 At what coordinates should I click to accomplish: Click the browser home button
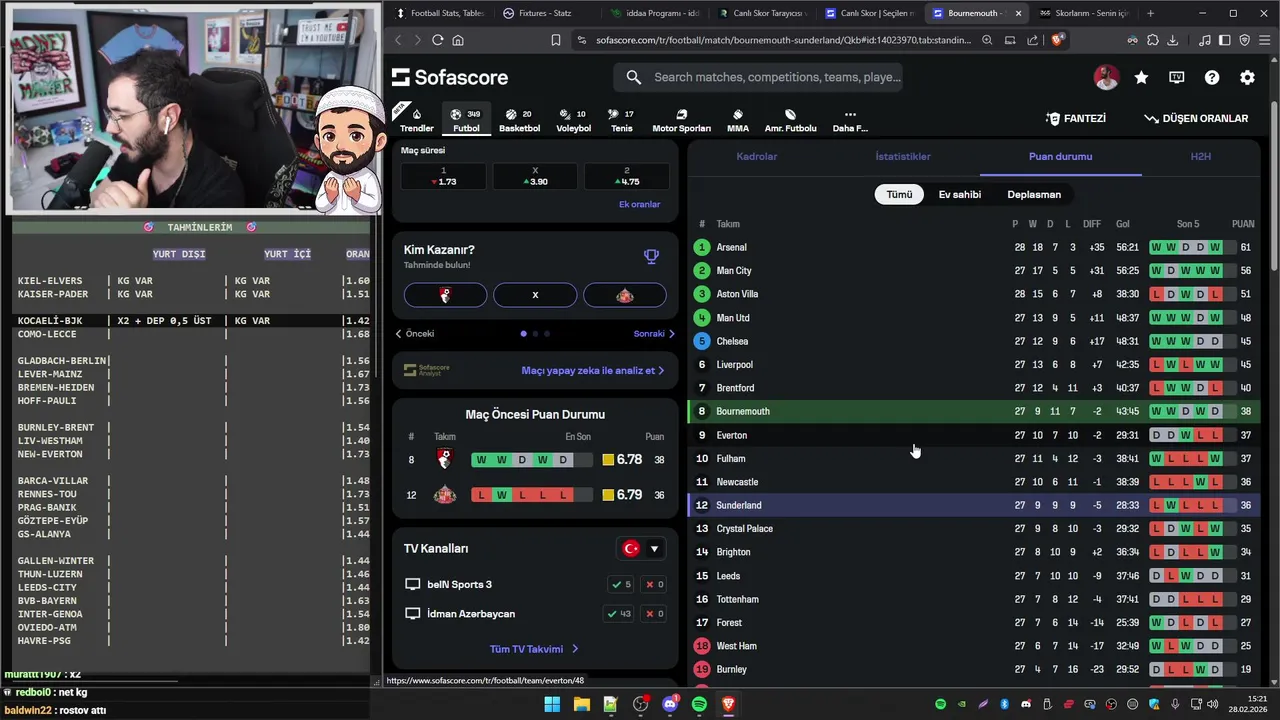pos(458,40)
